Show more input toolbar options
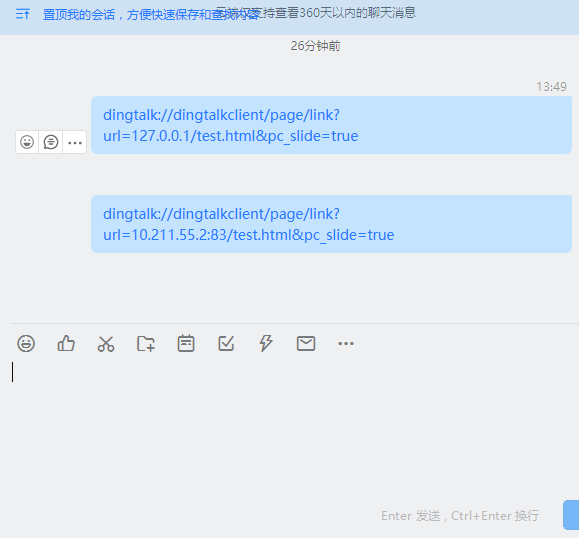Viewport: 579px width, 538px height. point(346,344)
